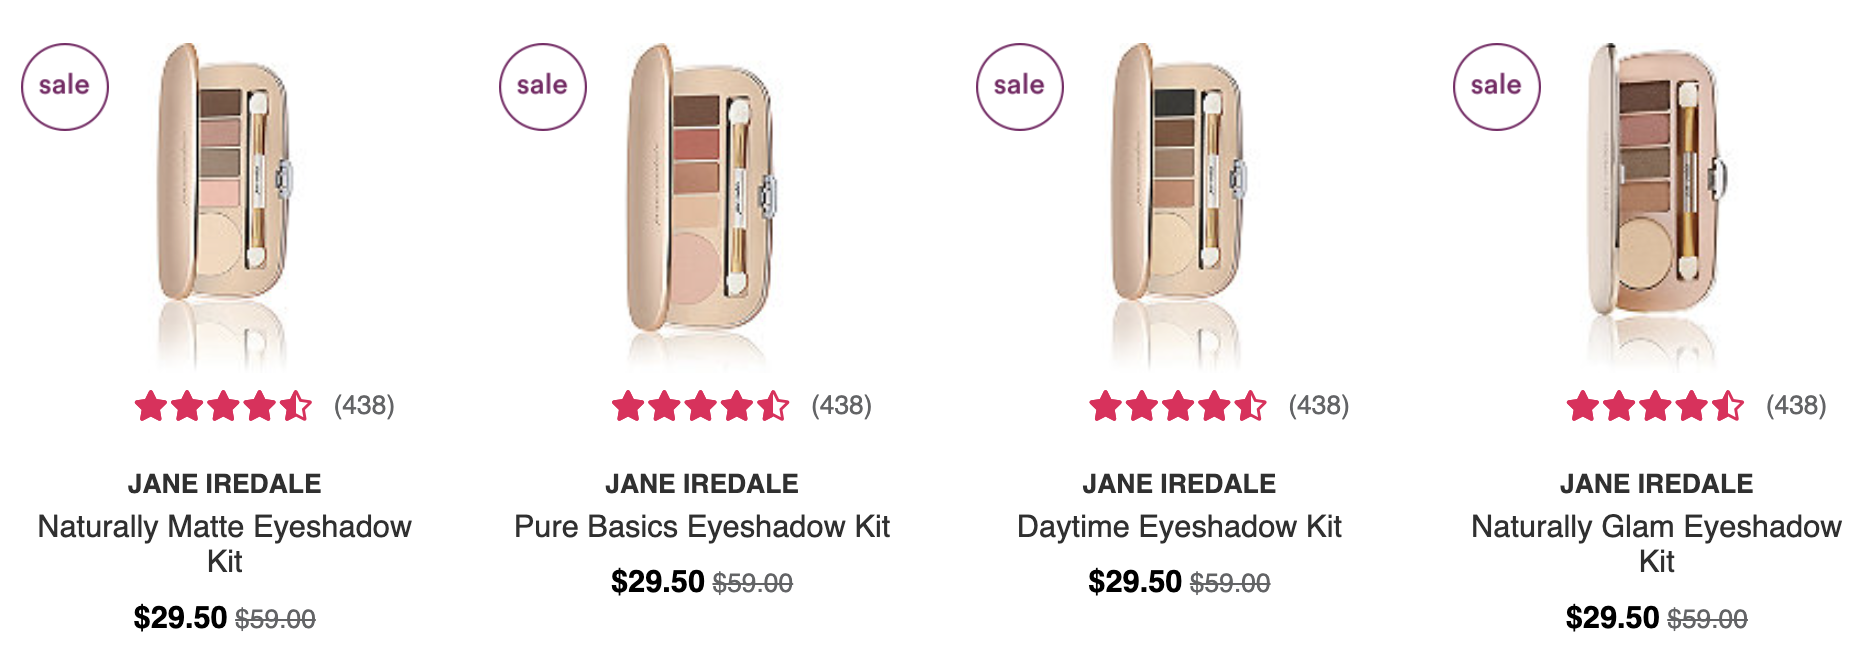Open star rating for Pure Basics Eyeshadow Kit
The height and width of the screenshot is (670, 1868).
[x=700, y=406]
